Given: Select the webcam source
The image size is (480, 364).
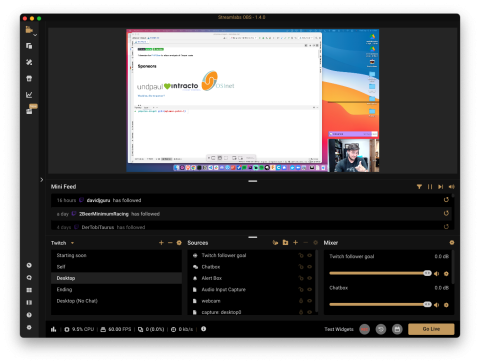Looking at the screenshot, I should (251, 301).
